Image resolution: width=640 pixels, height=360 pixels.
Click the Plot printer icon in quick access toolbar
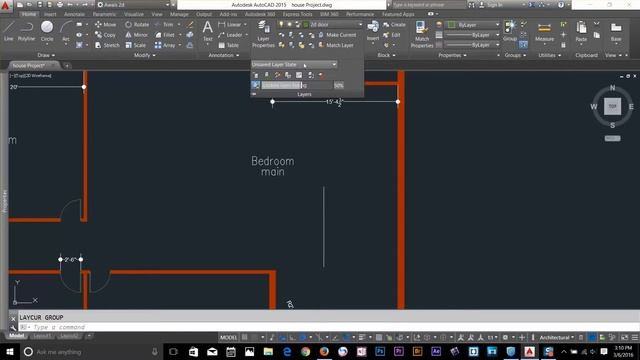click(x=60, y=5)
